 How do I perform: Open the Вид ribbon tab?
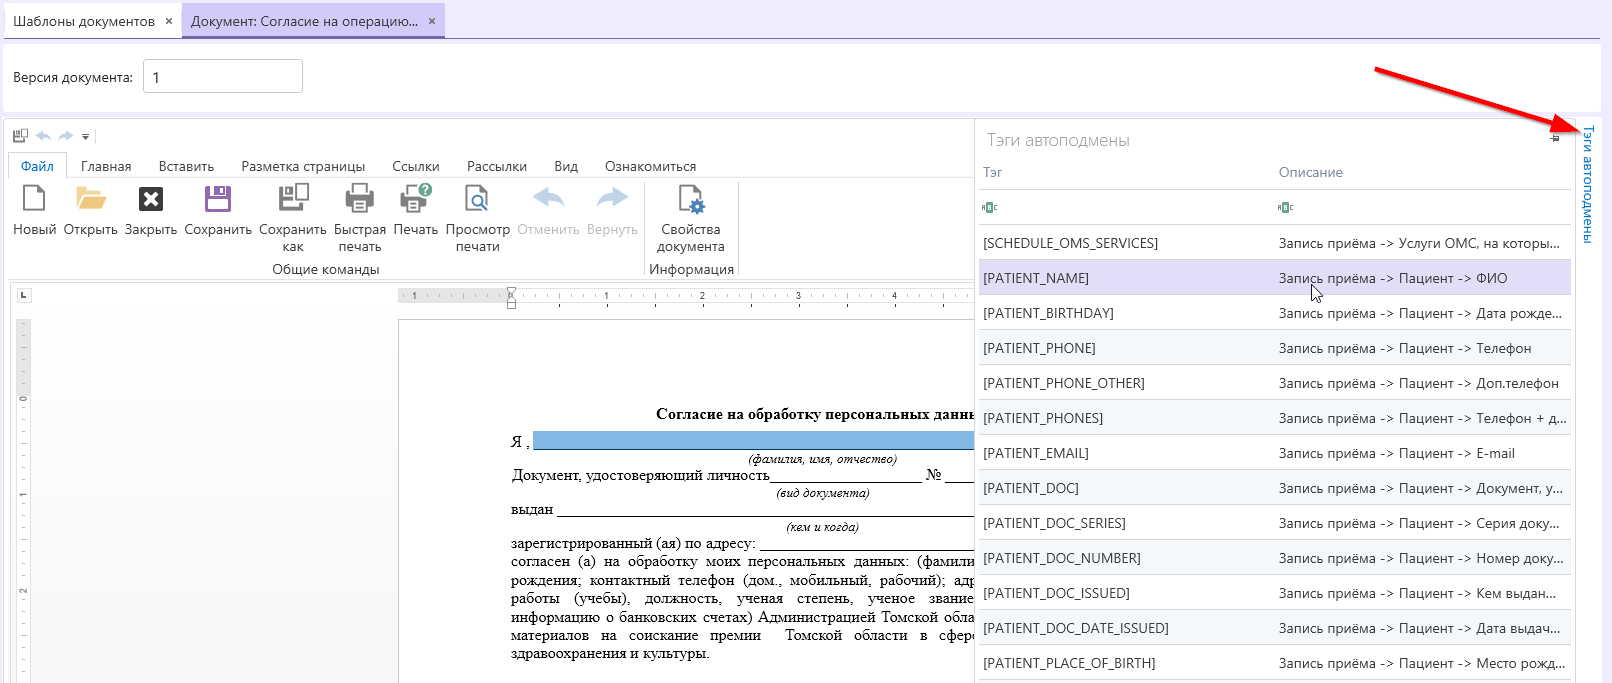pos(566,166)
